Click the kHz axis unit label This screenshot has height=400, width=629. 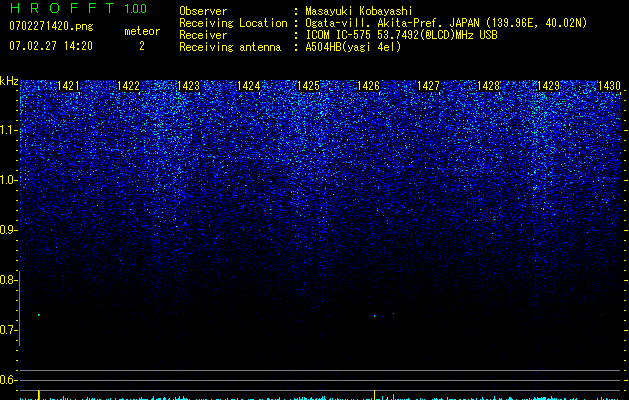9,81
